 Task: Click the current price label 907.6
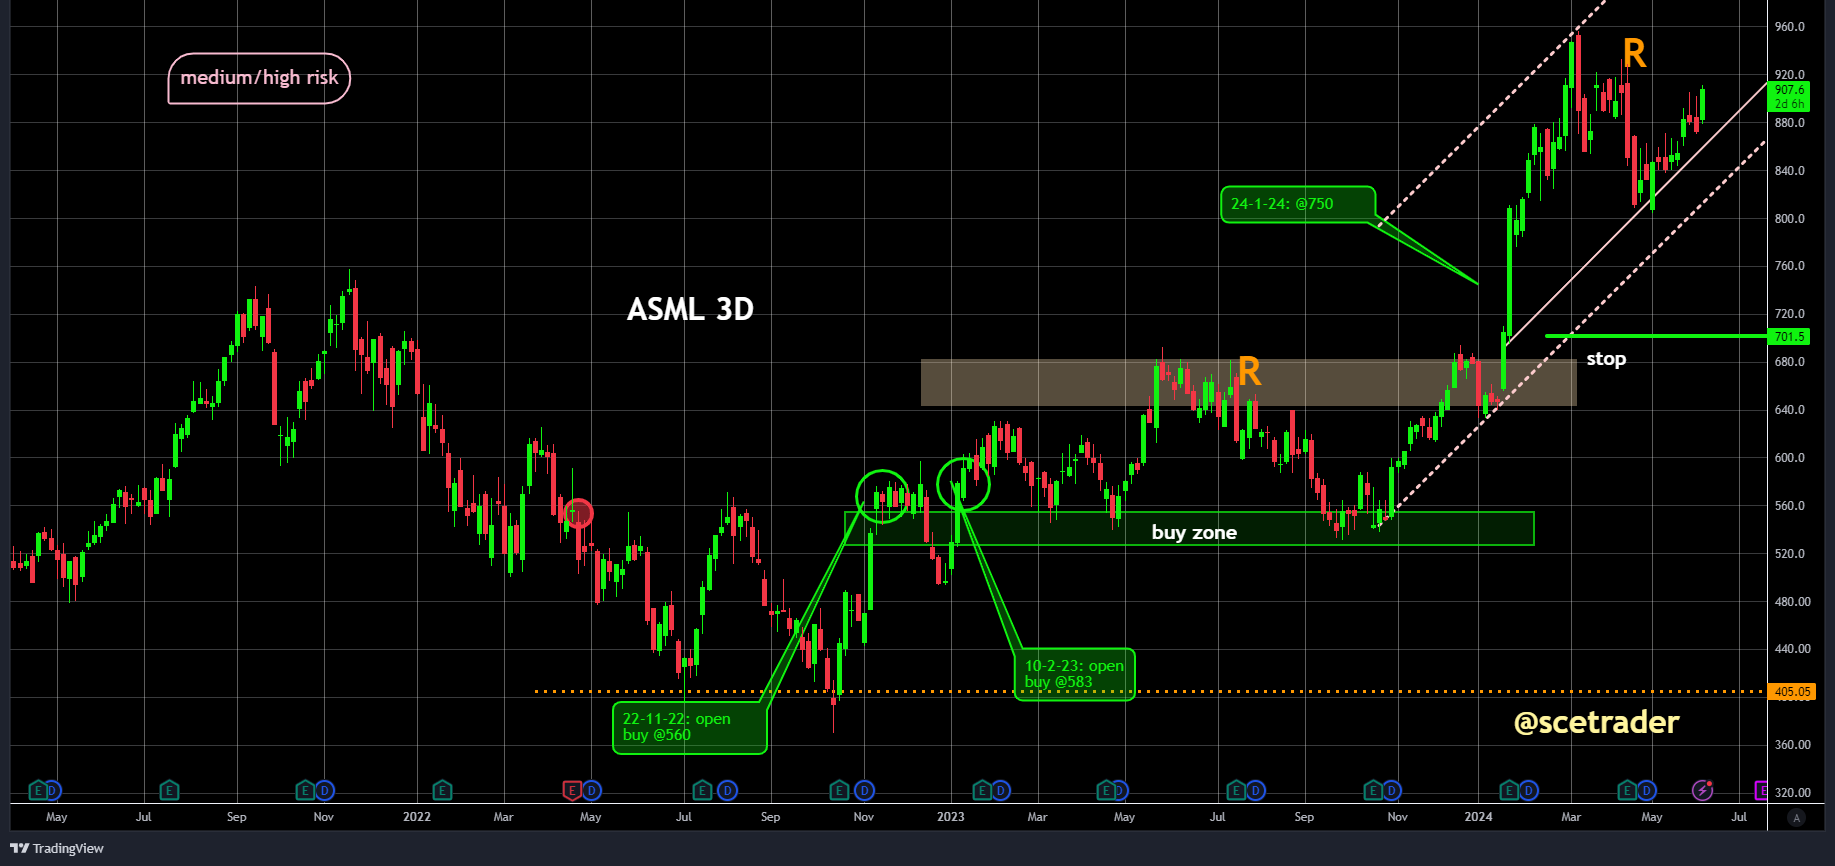point(1789,97)
